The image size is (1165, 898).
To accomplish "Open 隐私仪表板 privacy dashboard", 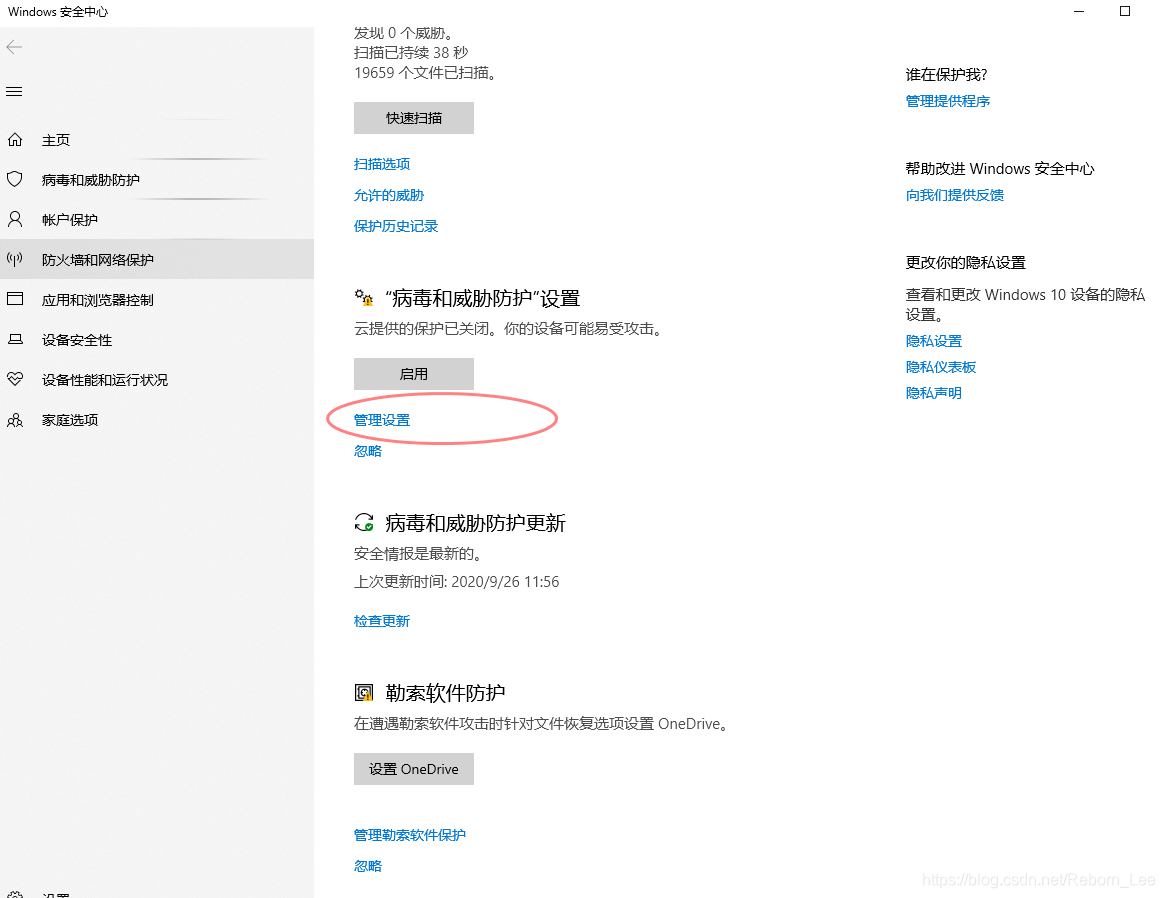I will point(940,366).
